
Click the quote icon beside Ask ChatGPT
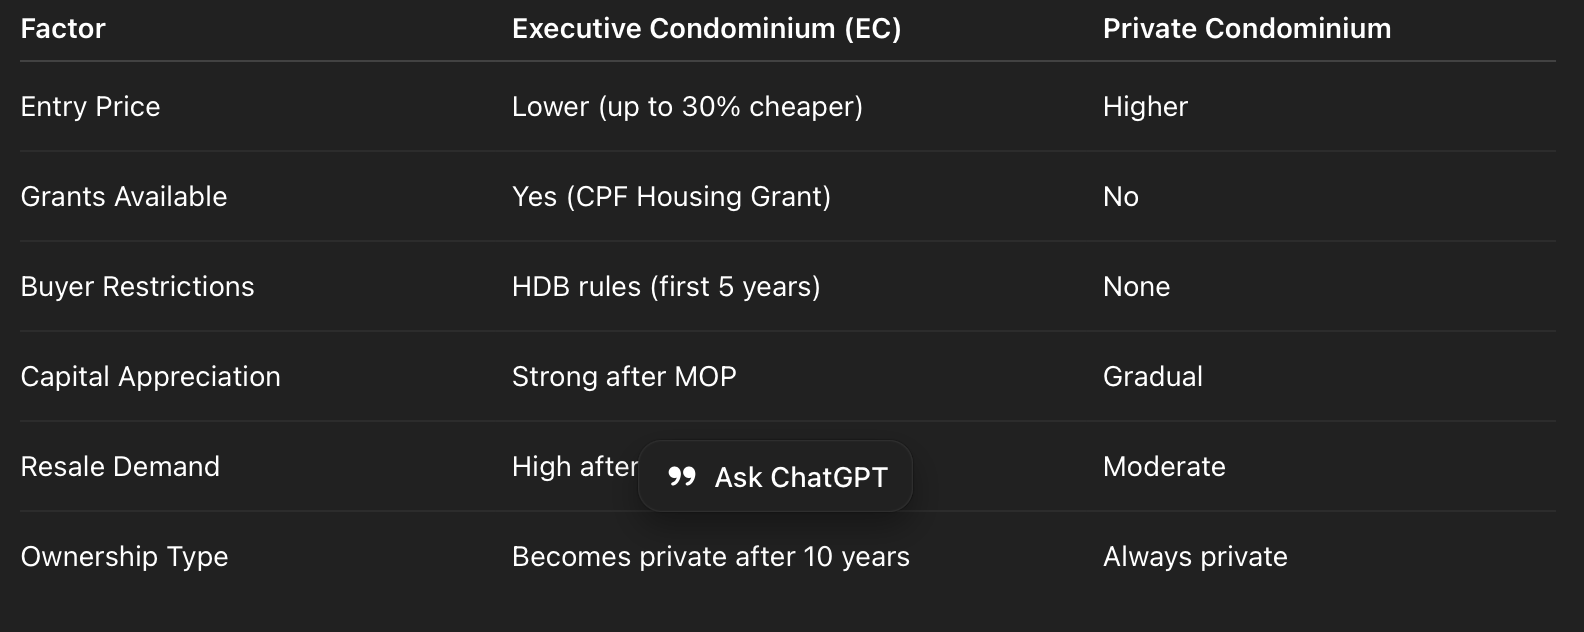pyautogui.click(x=682, y=477)
